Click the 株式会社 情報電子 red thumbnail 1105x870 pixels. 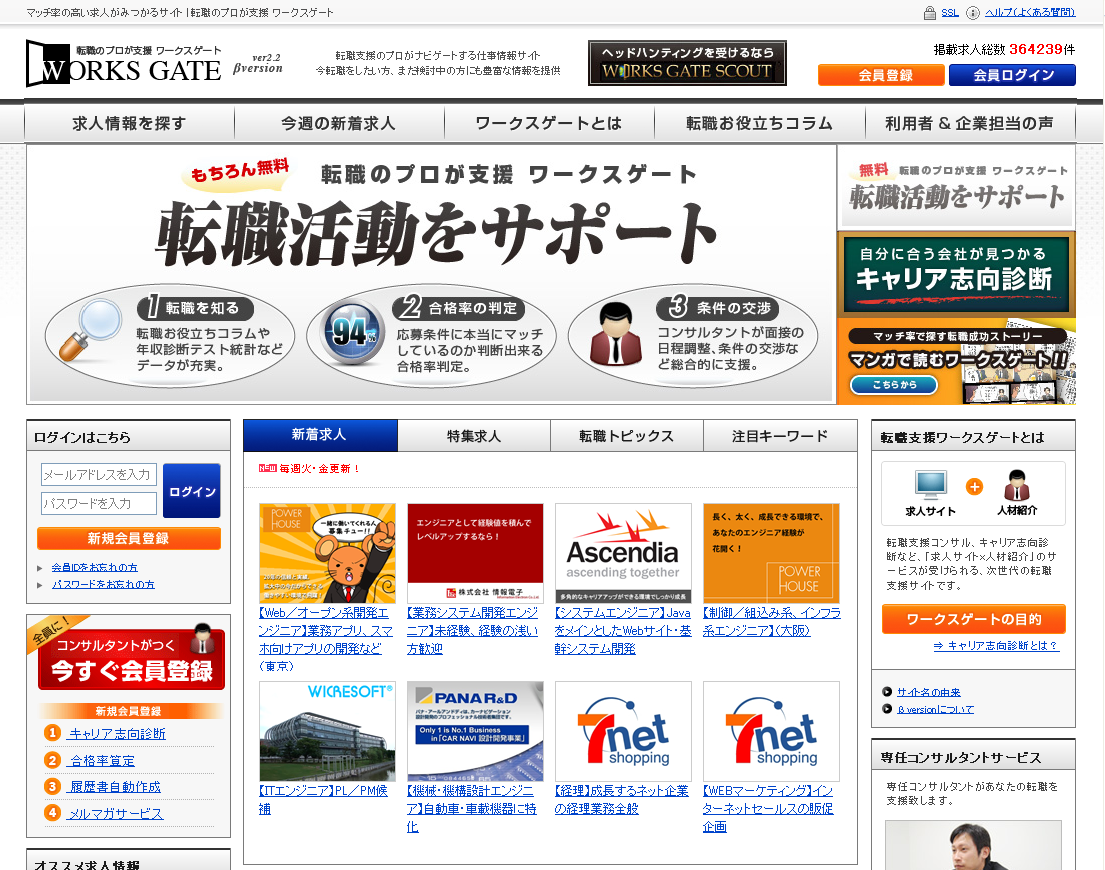[475, 553]
